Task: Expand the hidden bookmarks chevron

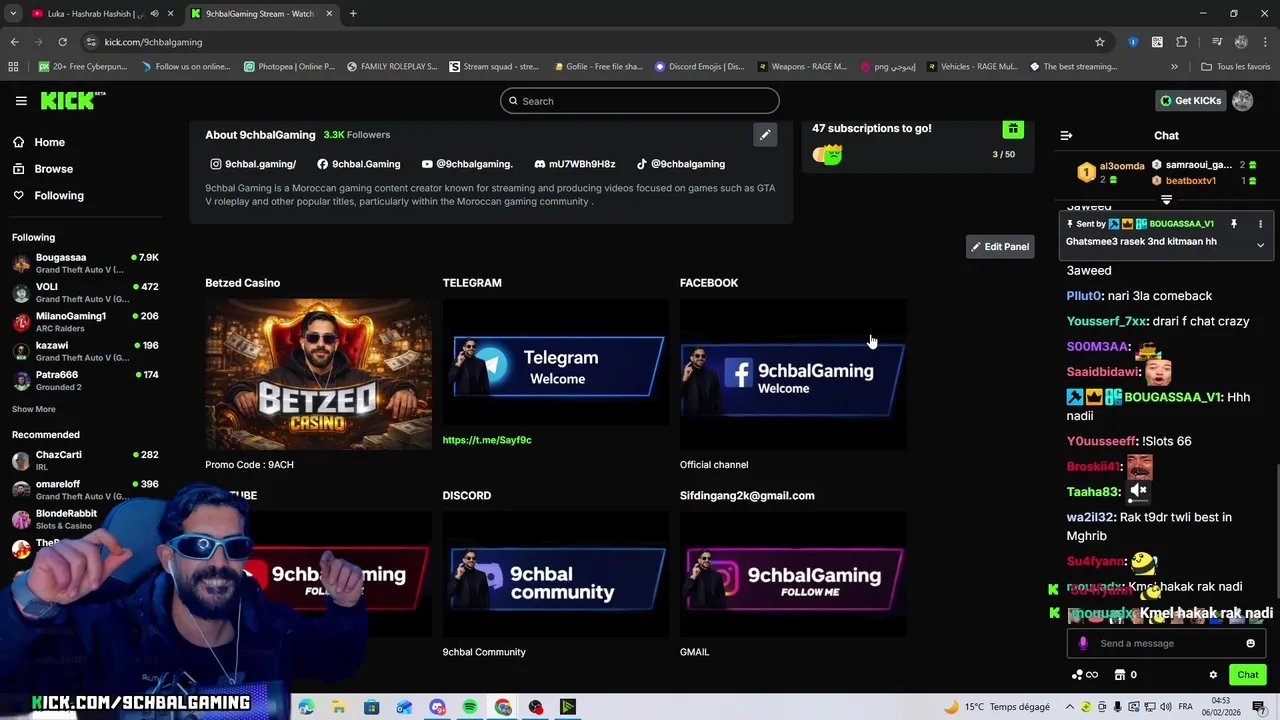Action: (x=1174, y=67)
